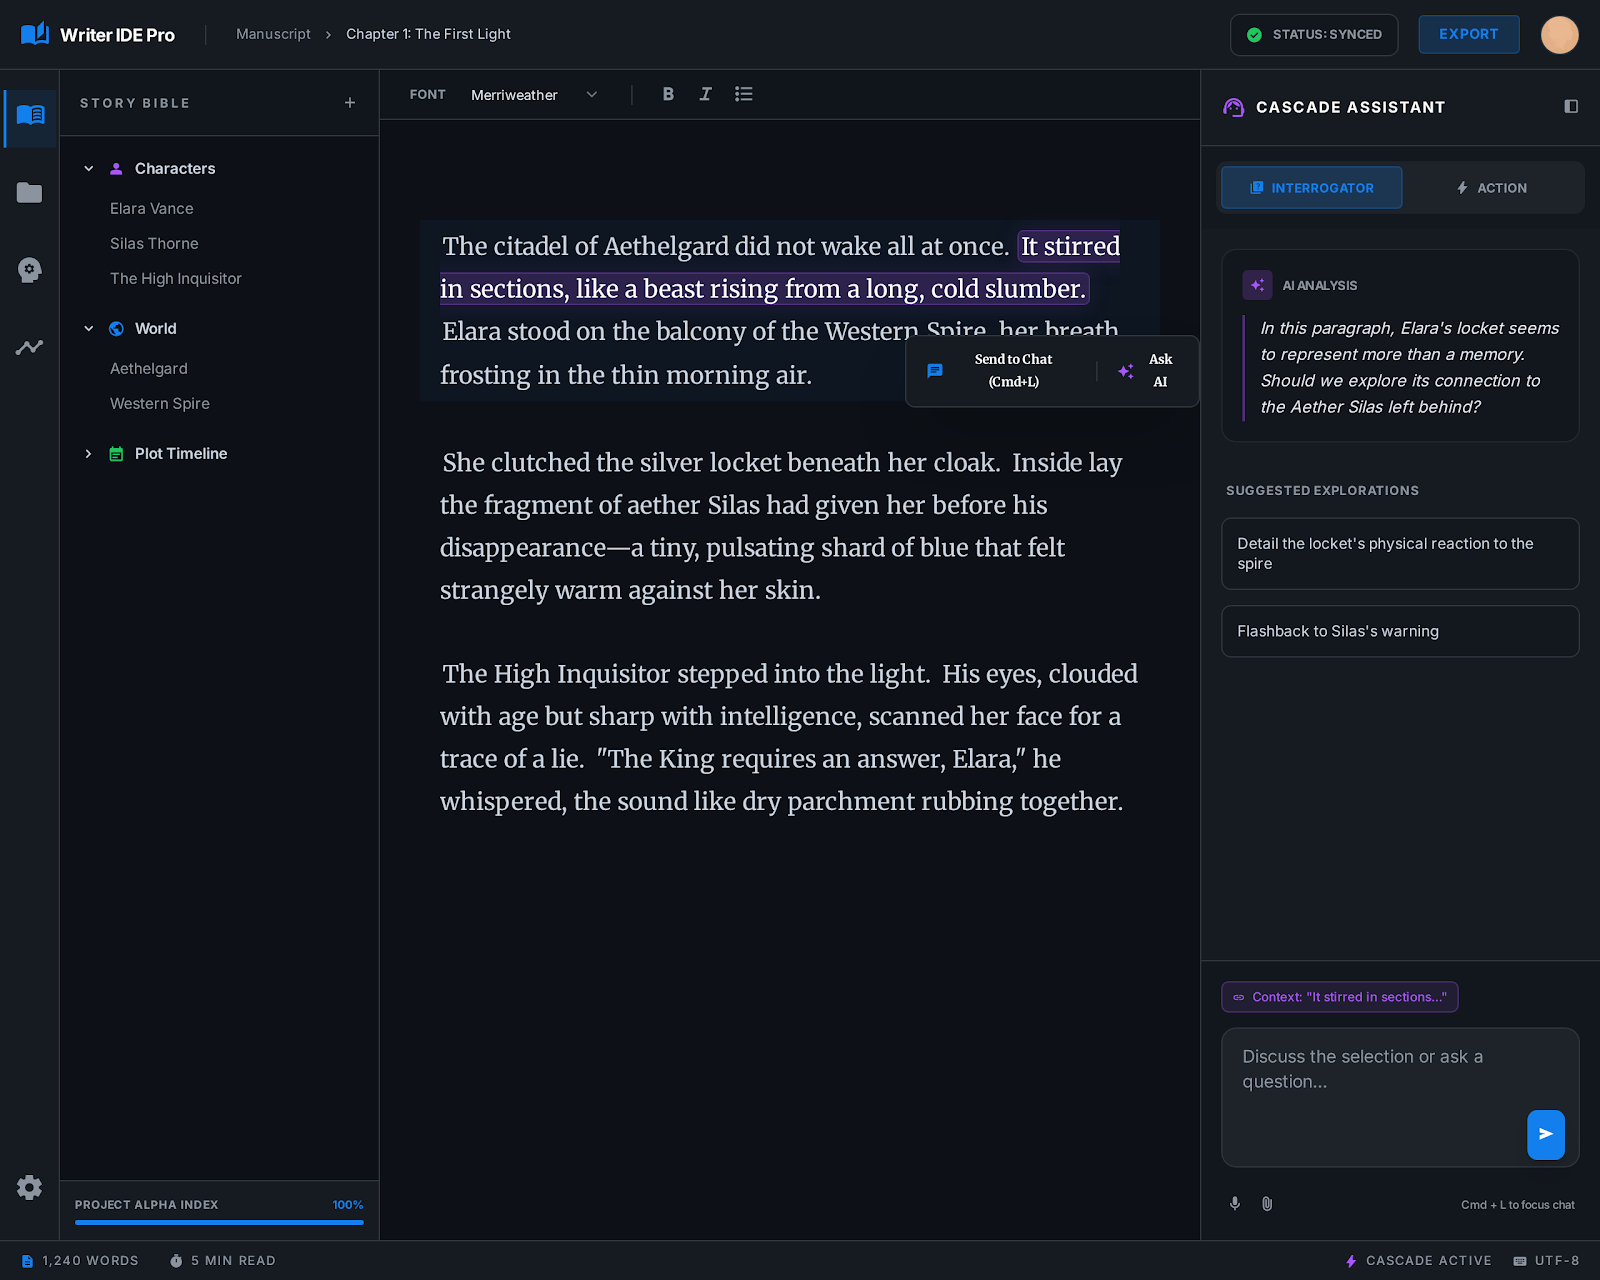Viewport: 1600px width, 1280px height.
Task: Collapse the Characters section in Story Bible
Action: click(x=88, y=168)
